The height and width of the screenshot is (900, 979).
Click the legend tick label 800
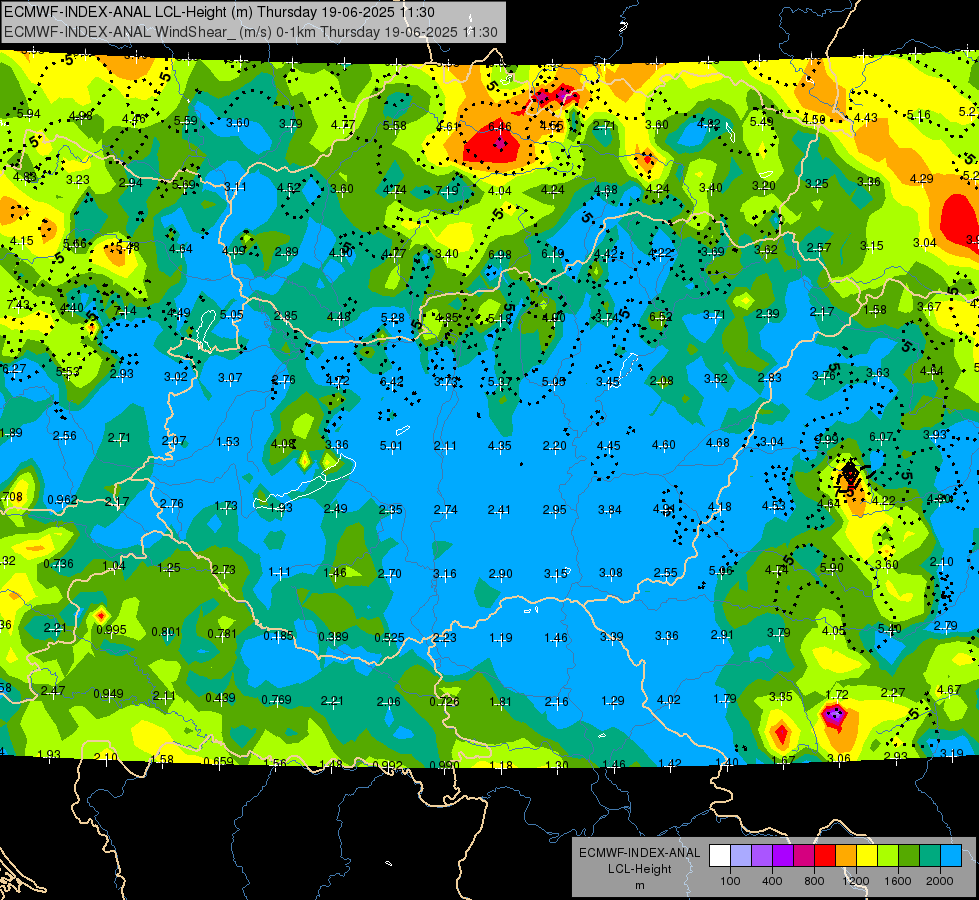(x=814, y=881)
